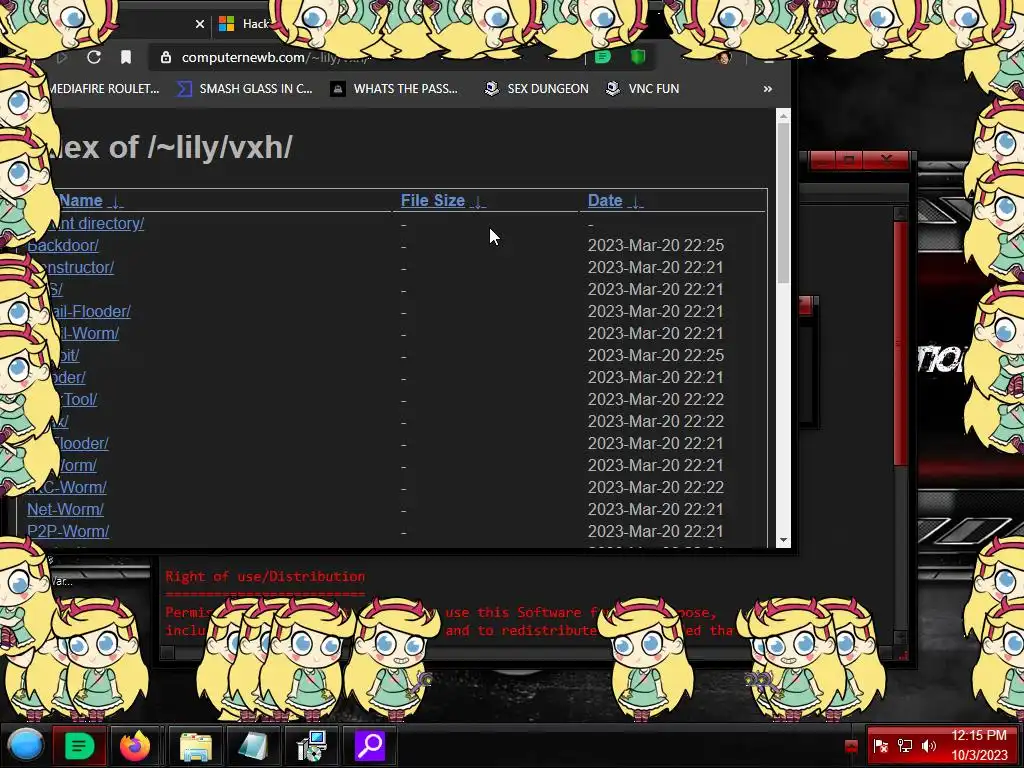Open SEX DUNGEON bookmark
Image resolution: width=1024 pixels, height=768 pixels.
[536, 89]
